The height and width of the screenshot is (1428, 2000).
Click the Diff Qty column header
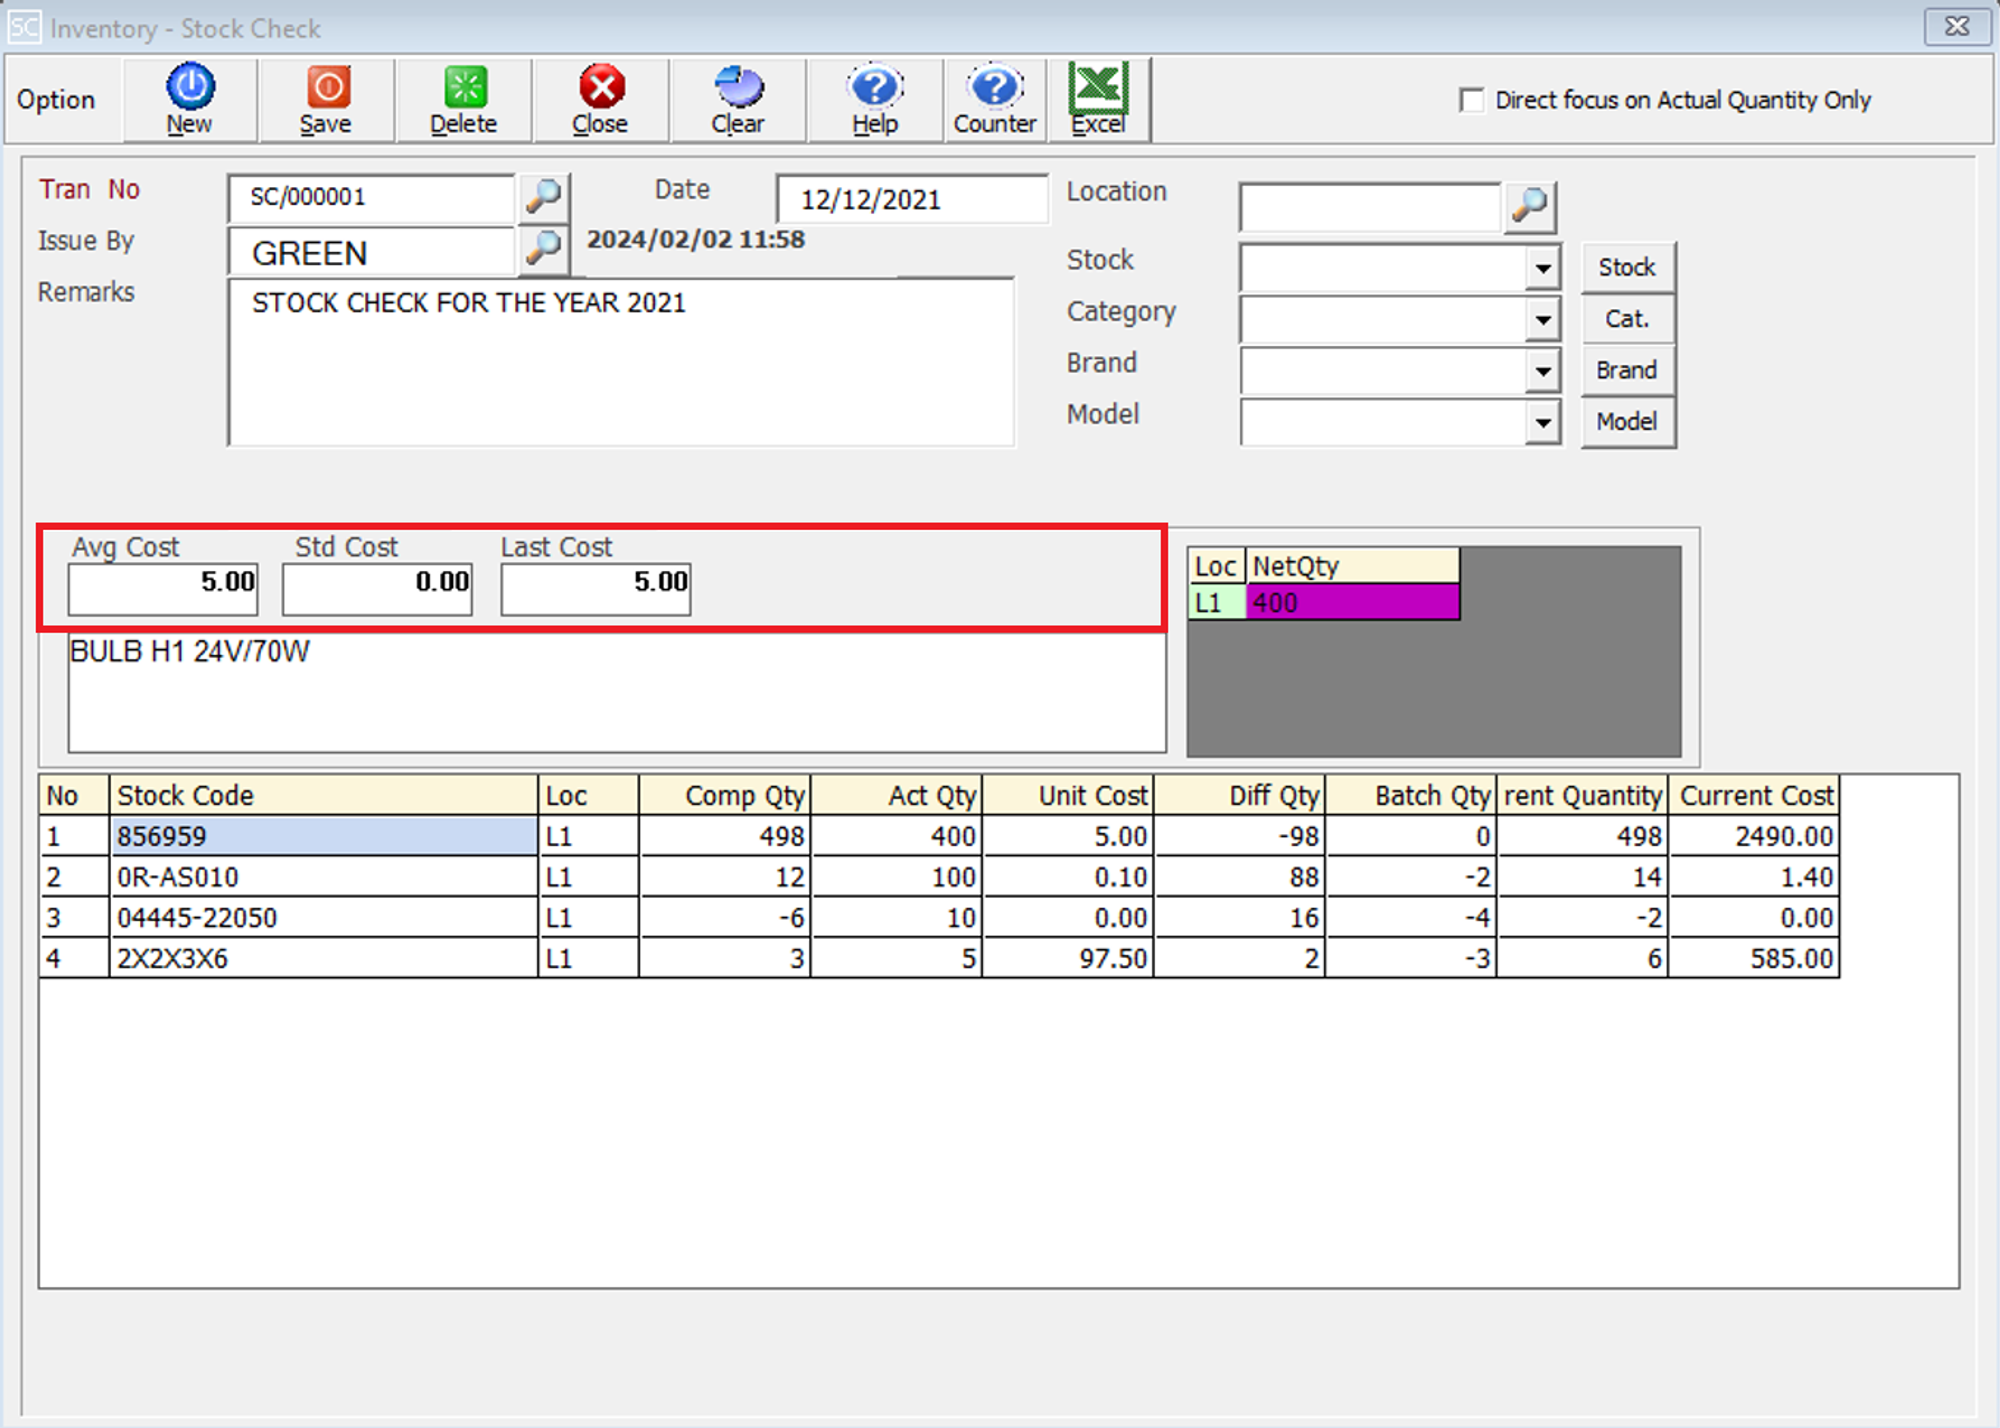pyautogui.click(x=1240, y=795)
